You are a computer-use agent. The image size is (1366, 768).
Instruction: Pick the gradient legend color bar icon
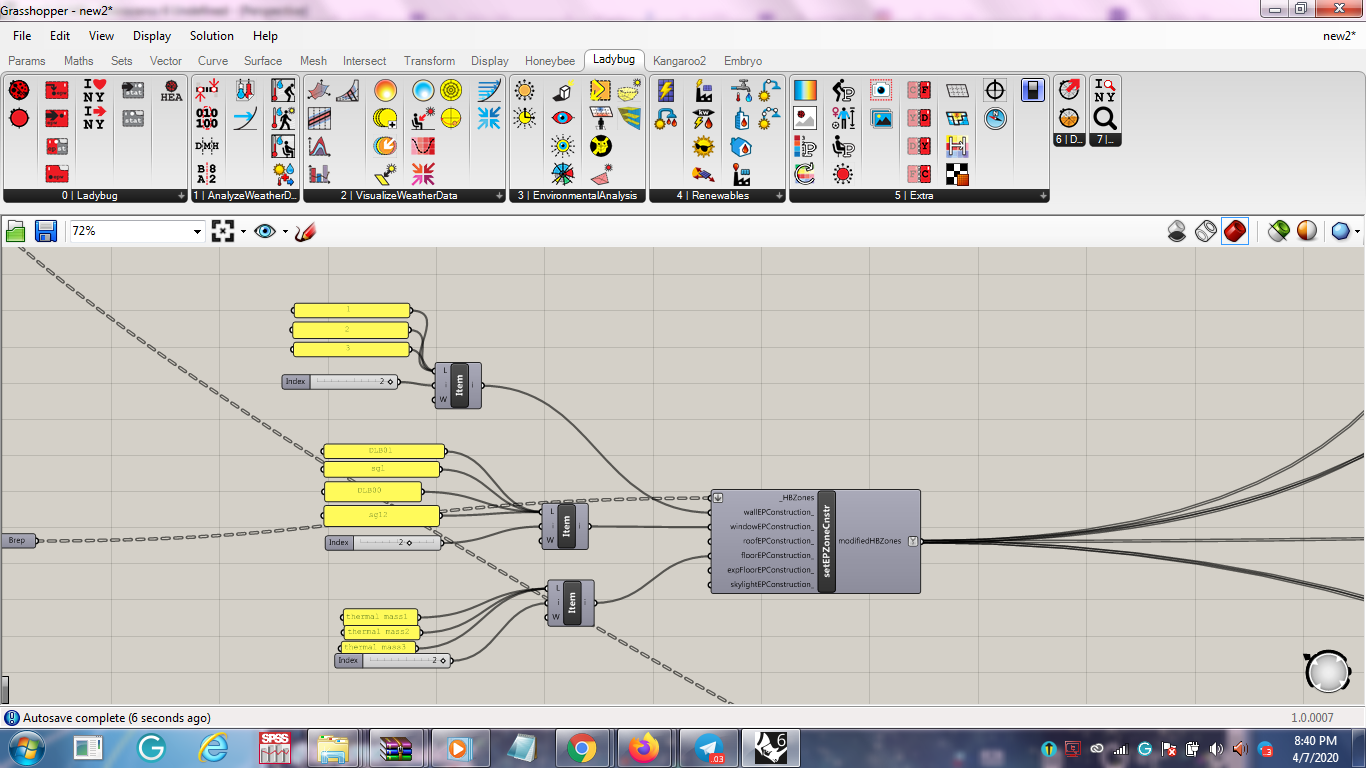[x=805, y=91]
